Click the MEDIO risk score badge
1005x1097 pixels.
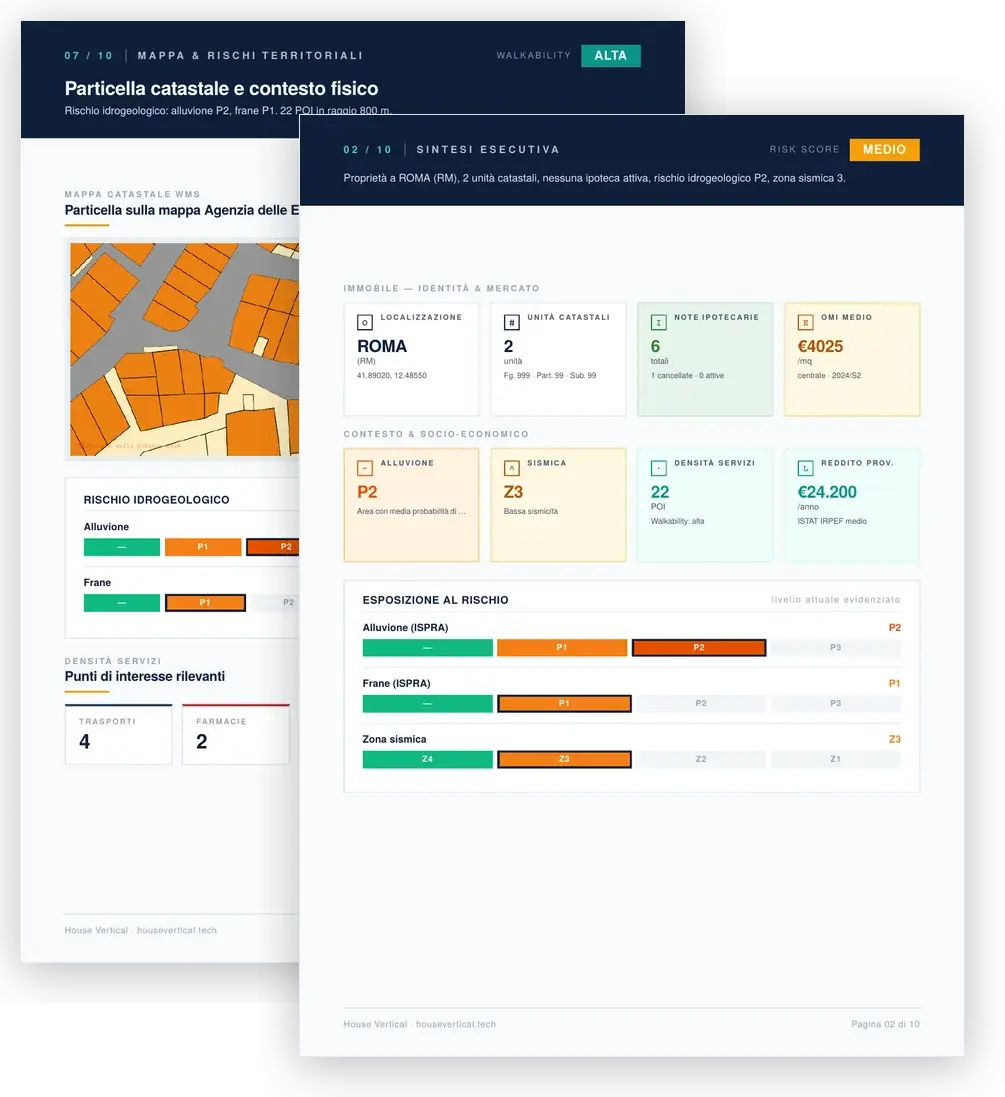coord(884,150)
